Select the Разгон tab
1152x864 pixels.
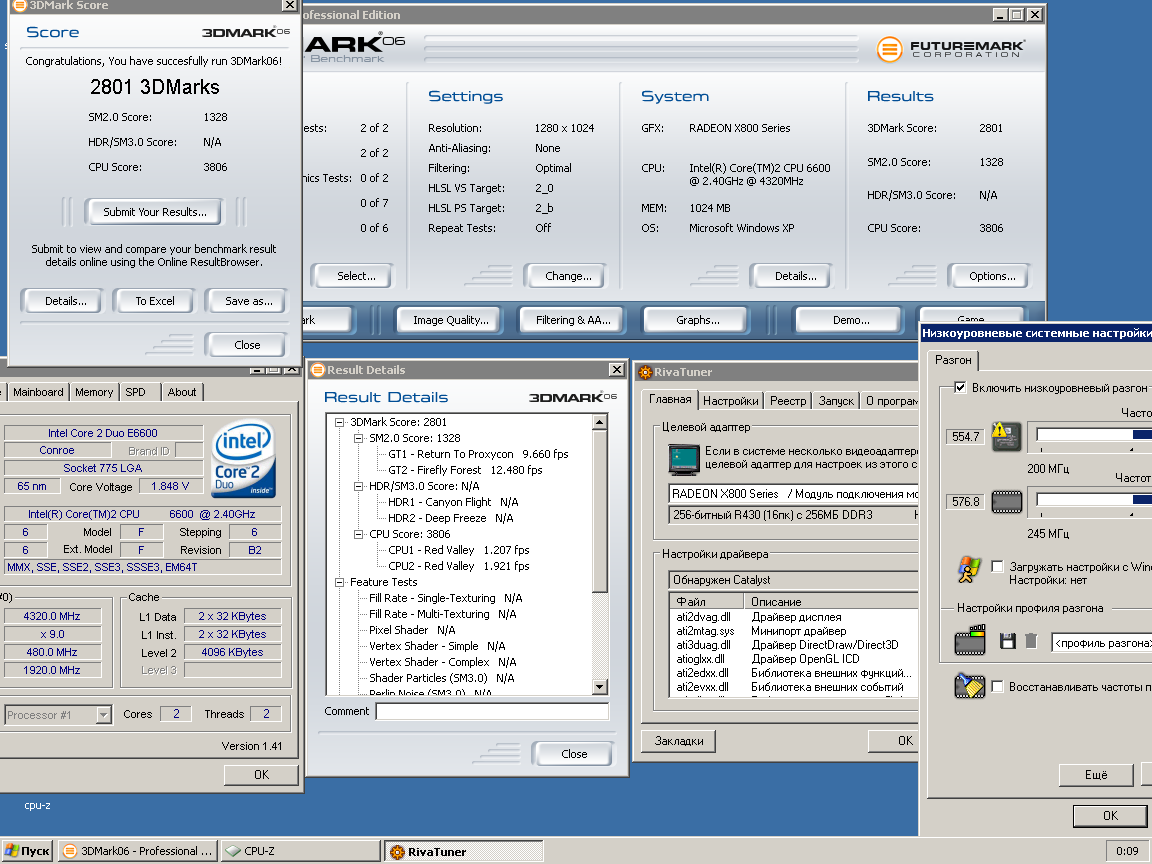tap(953, 359)
